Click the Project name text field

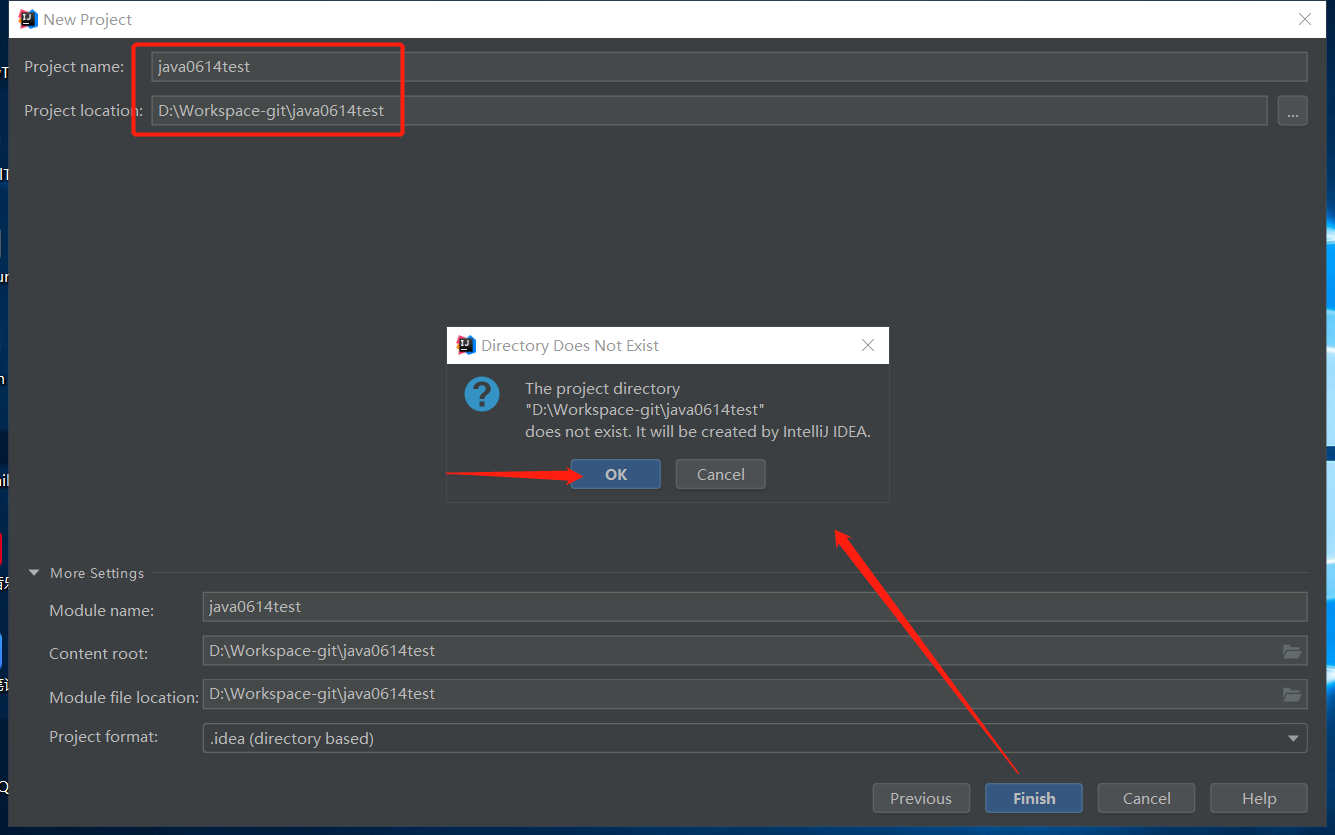point(728,67)
